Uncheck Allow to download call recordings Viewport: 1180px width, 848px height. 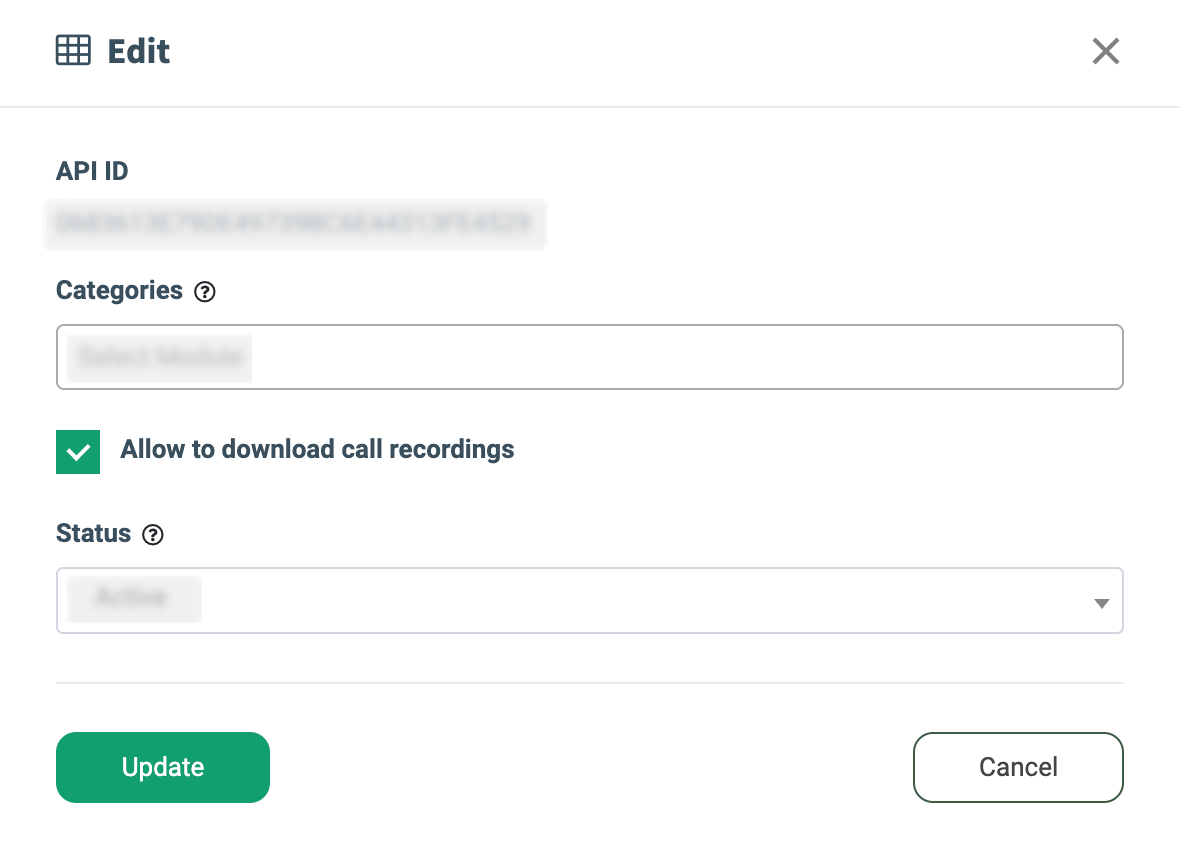(x=78, y=451)
